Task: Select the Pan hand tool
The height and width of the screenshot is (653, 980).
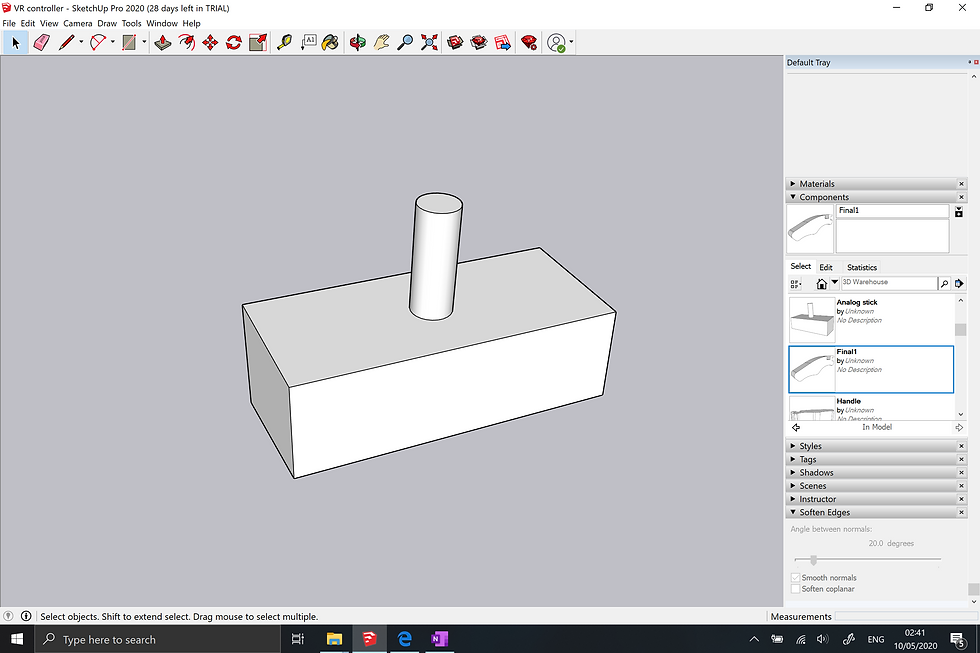Action: click(381, 42)
